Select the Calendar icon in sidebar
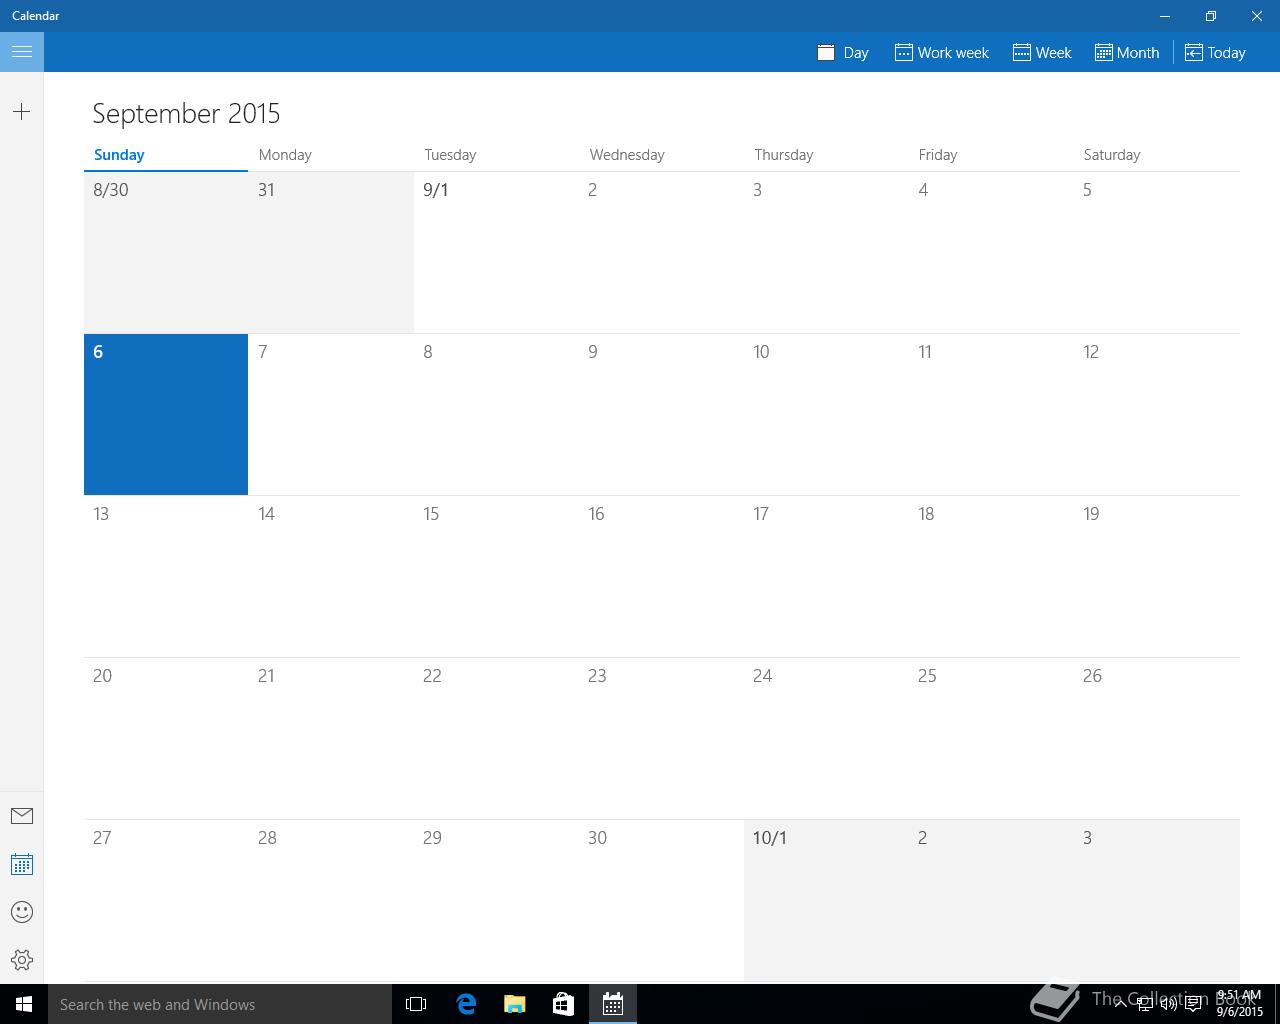Viewport: 1280px width, 1024px height. point(22,864)
